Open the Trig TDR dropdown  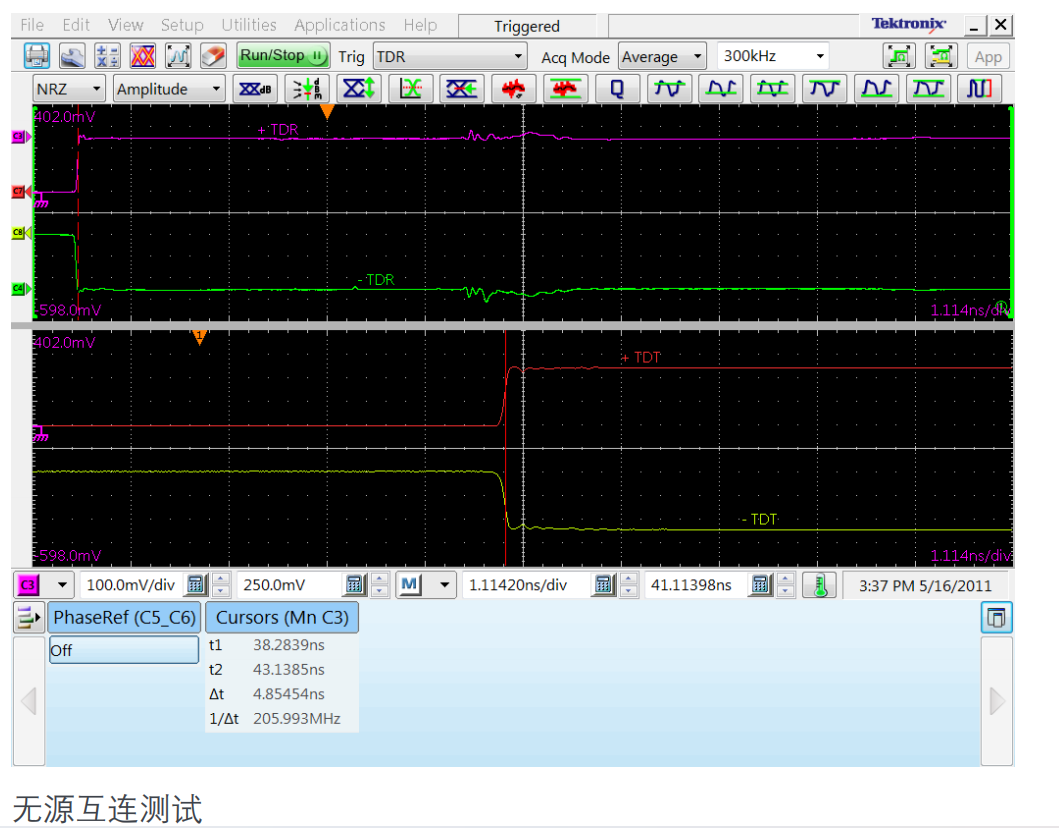[450, 57]
